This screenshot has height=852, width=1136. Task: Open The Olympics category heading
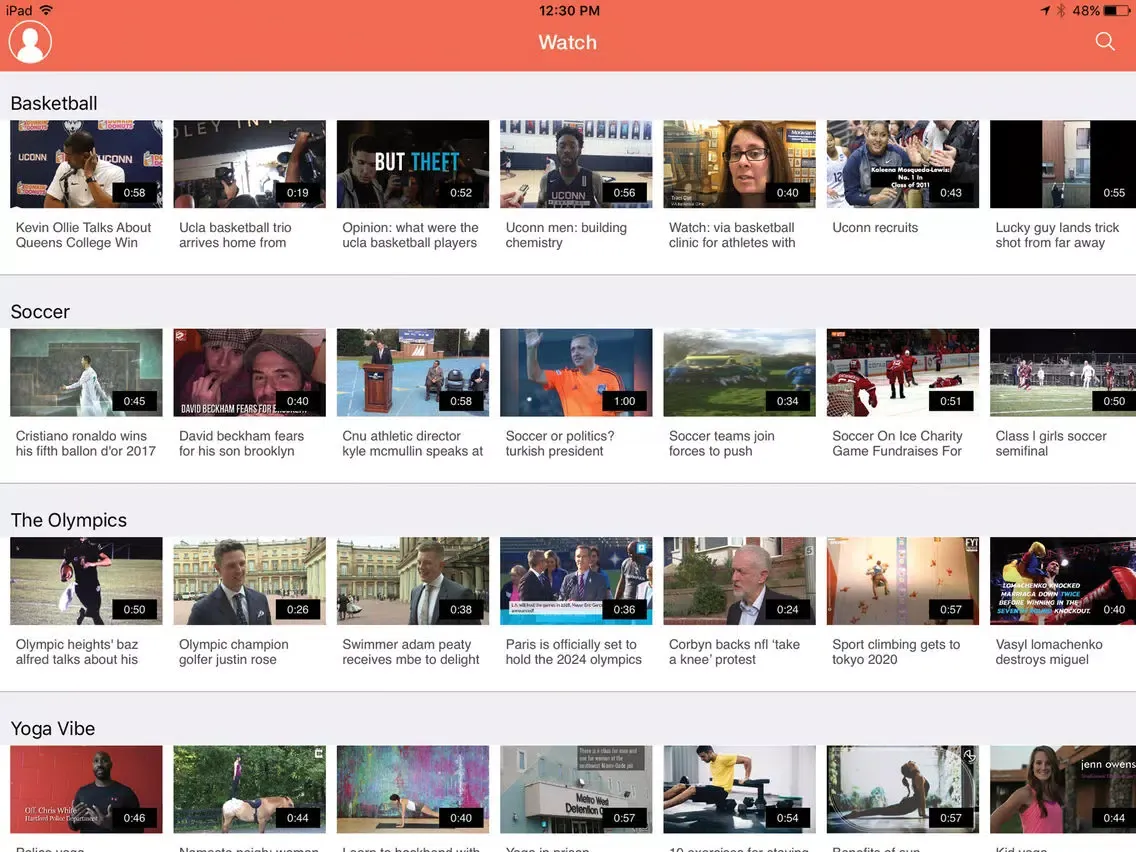click(69, 520)
